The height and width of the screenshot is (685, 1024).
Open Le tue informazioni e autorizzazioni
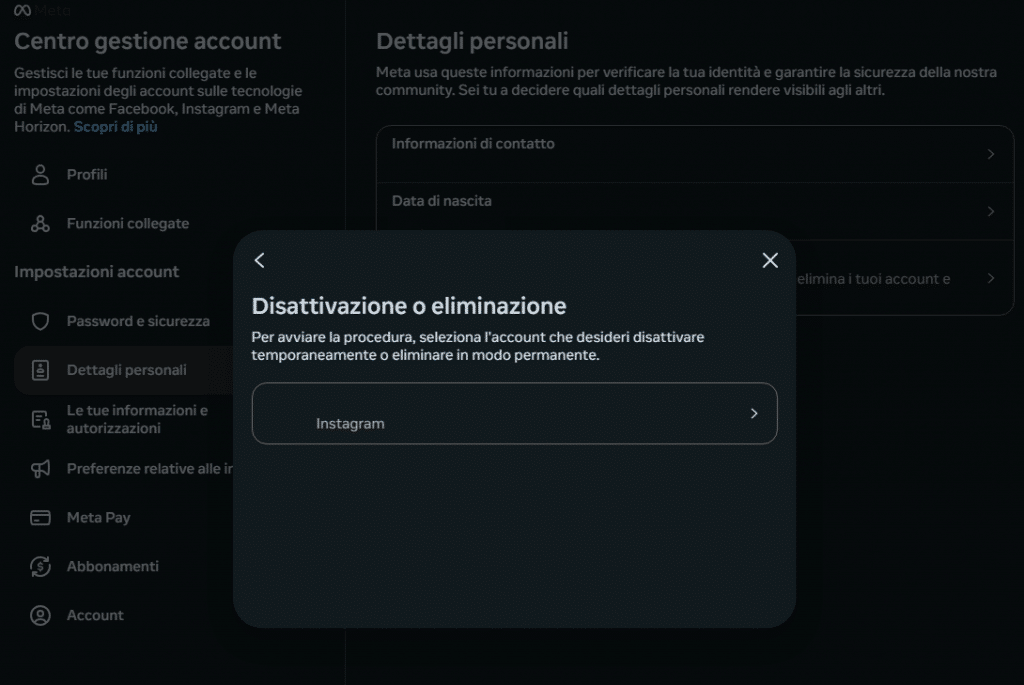(124, 419)
